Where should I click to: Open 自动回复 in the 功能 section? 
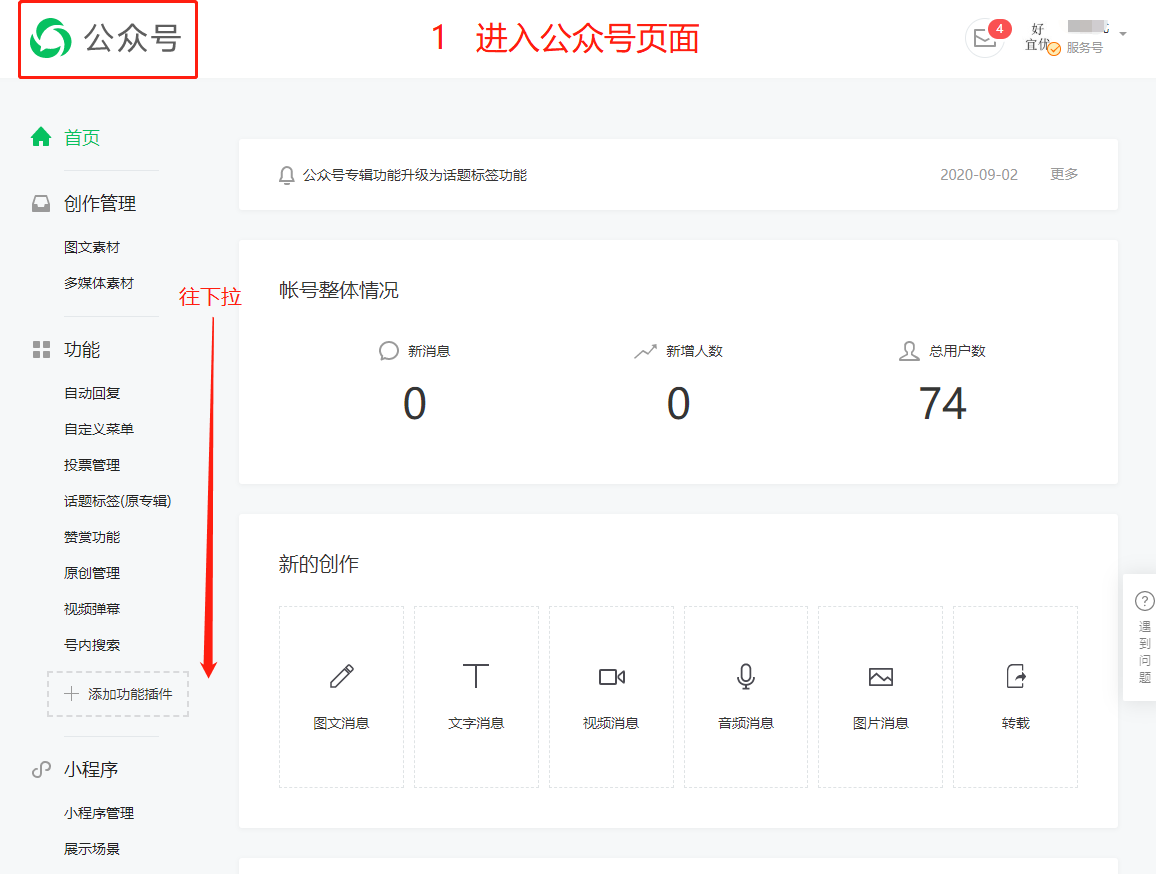[92, 393]
